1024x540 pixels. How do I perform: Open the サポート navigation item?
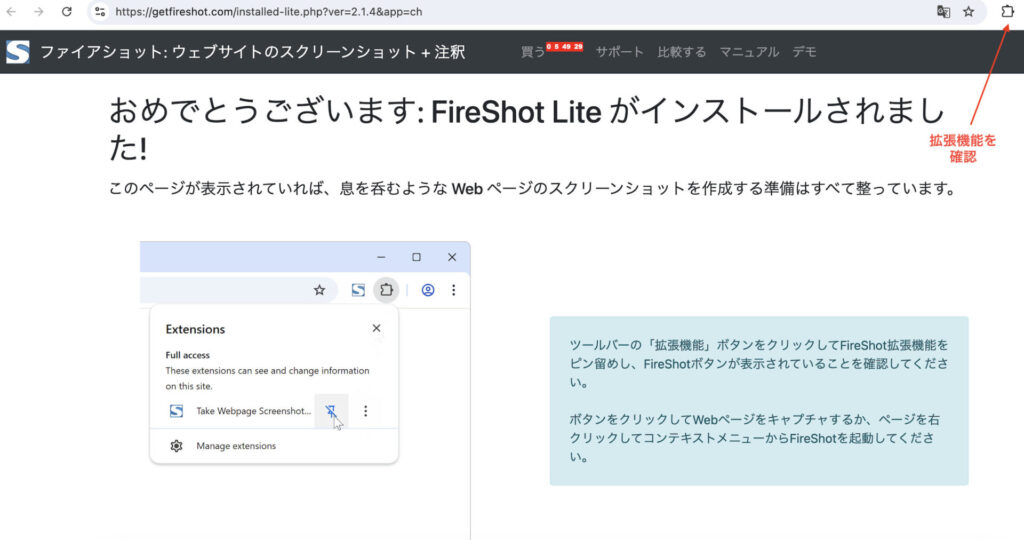click(x=620, y=52)
